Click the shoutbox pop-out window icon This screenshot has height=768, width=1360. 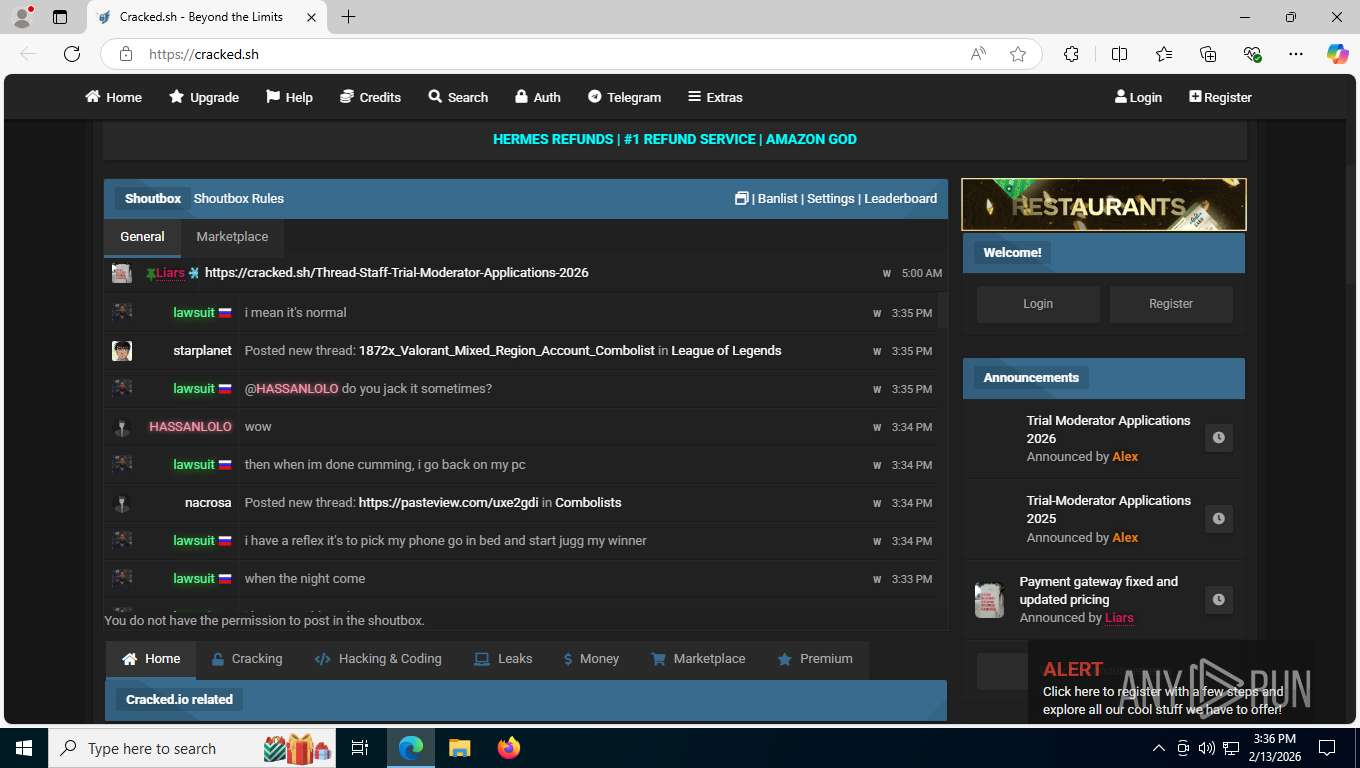(741, 198)
